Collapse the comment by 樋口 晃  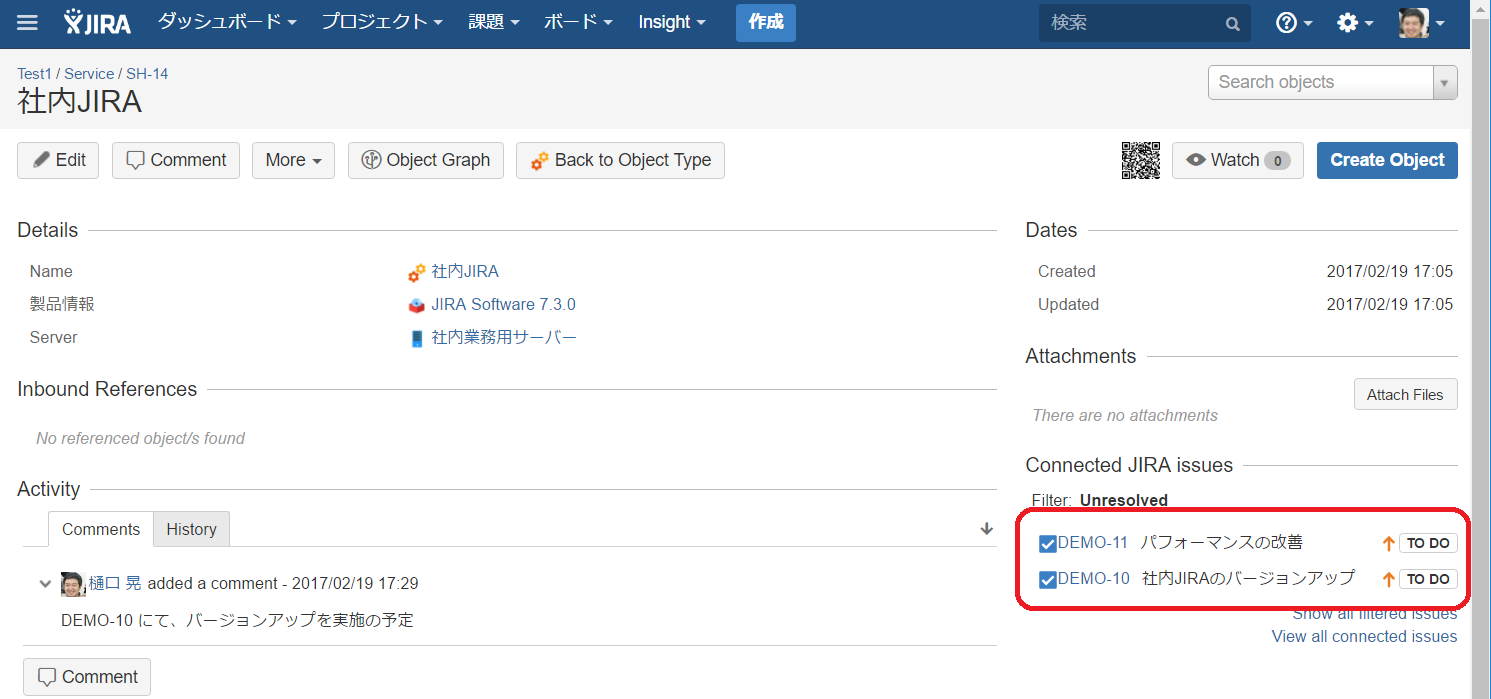pyautogui.click(x=44, y=584)
